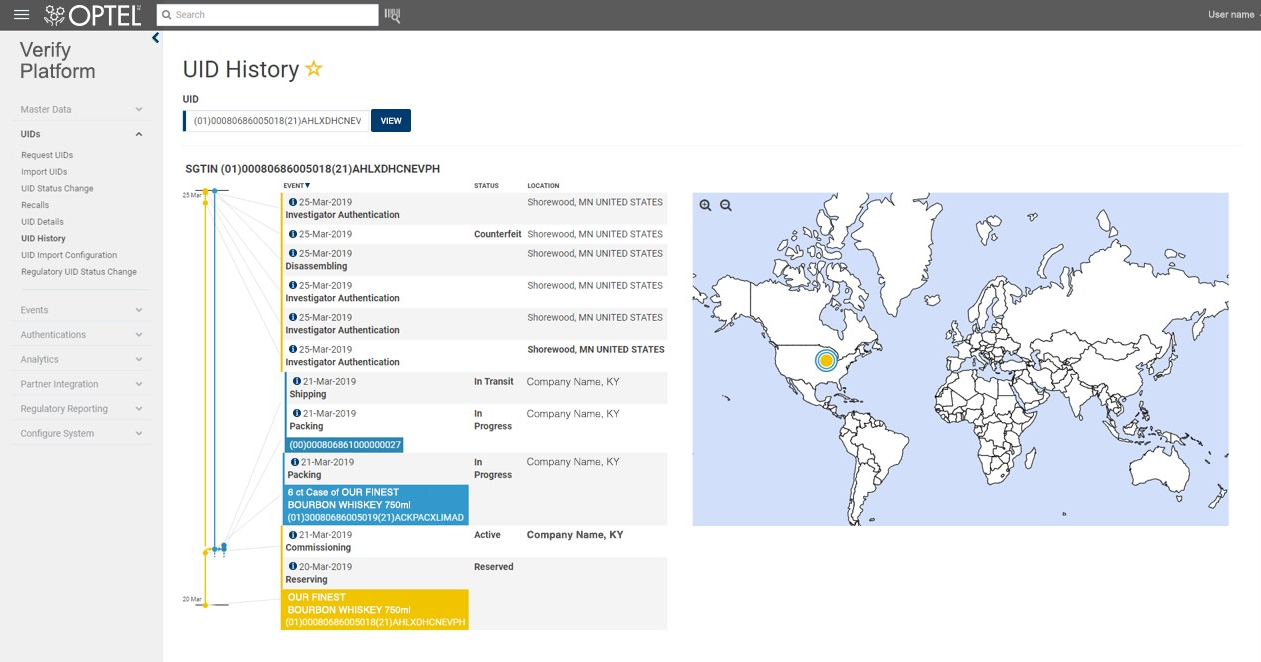The width and height of the screenshot is (1261, 662).
Task: Click the barcode scan icon beside search
Action: pyautogui.click(x=392, y=15)
